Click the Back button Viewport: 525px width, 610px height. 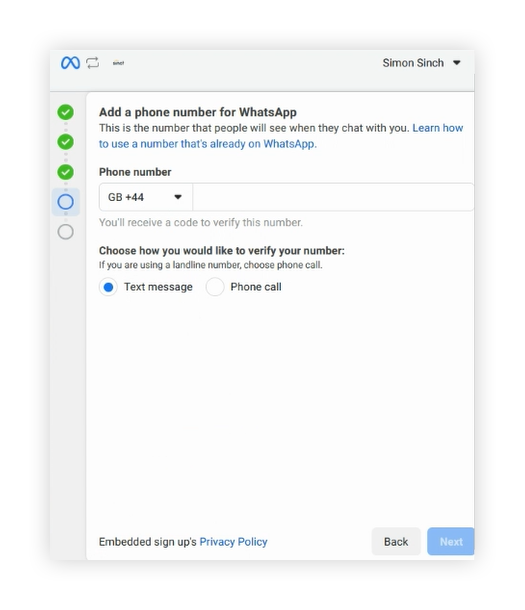coord(396,542)
